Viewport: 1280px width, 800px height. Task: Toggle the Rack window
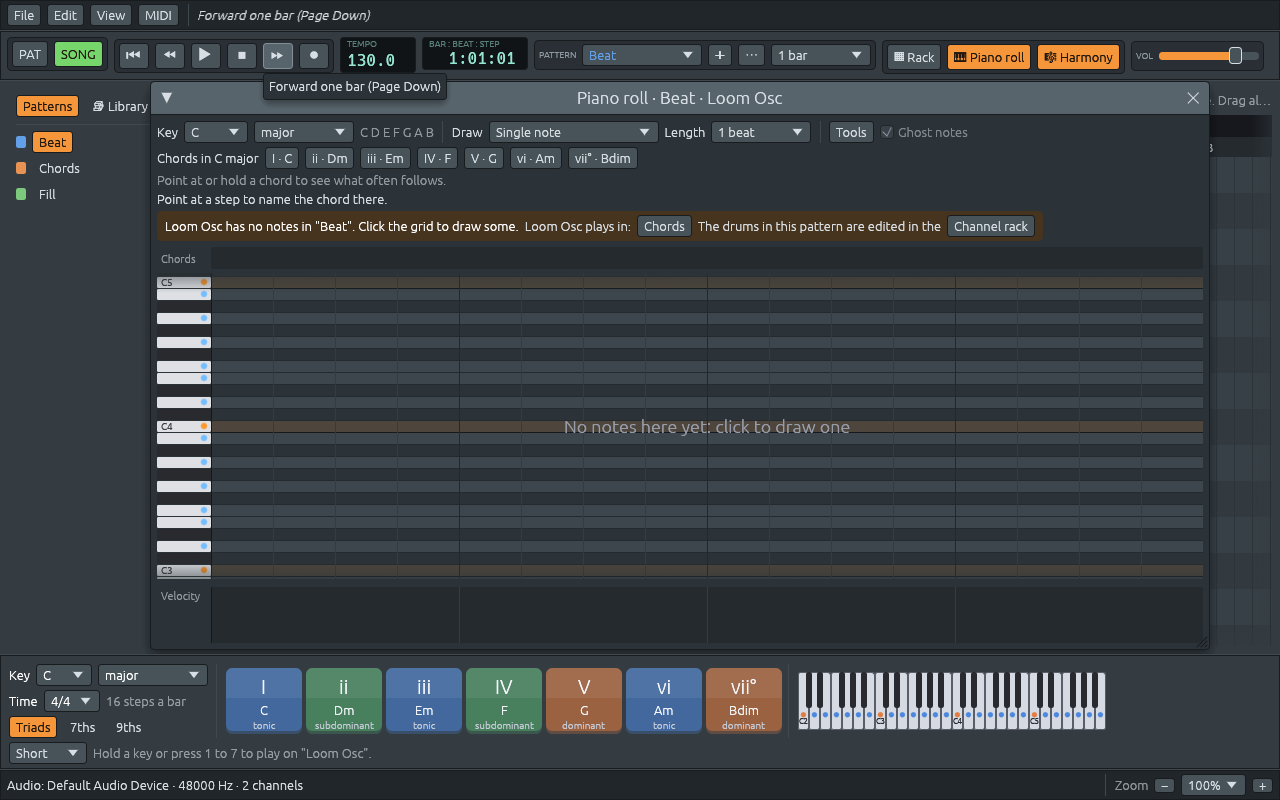tap(913, 57)
